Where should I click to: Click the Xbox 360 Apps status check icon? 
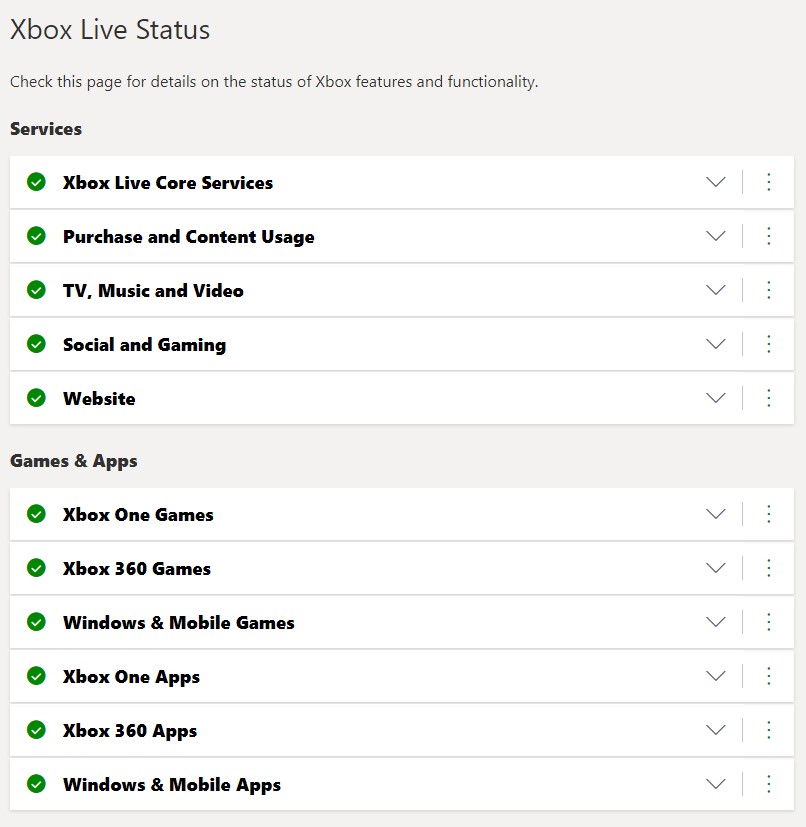pyautogui.click(x=36, y=730)
